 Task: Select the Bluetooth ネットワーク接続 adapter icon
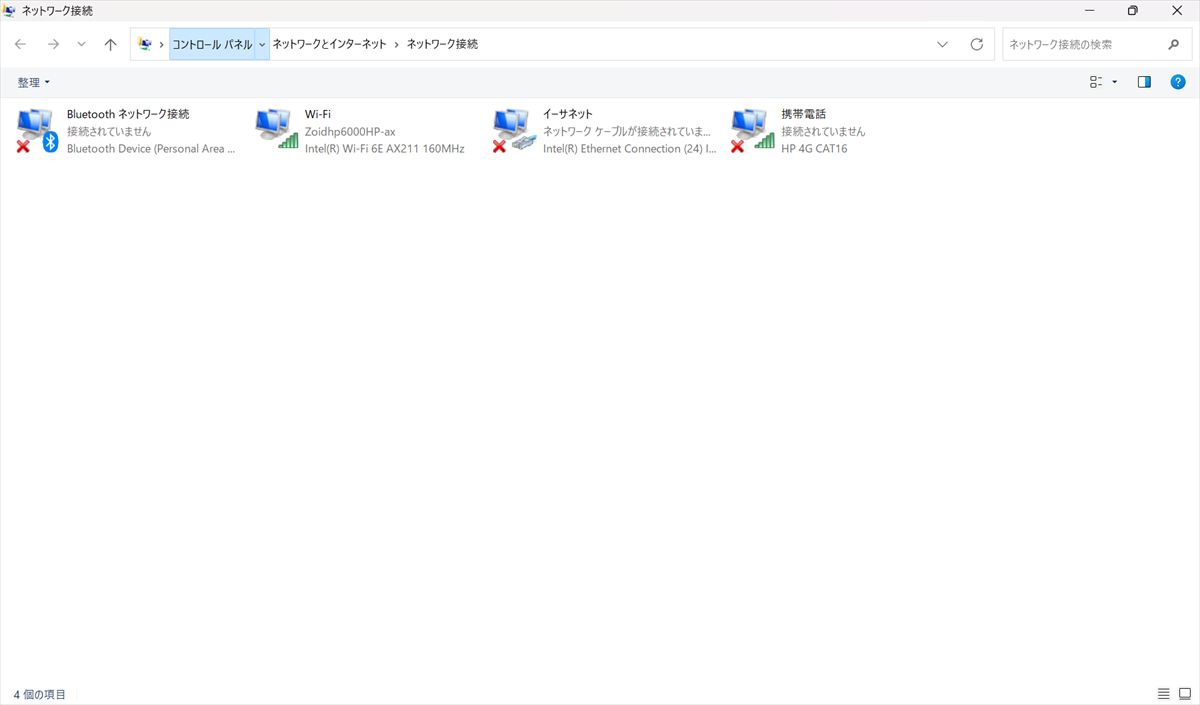pos(37,131)
